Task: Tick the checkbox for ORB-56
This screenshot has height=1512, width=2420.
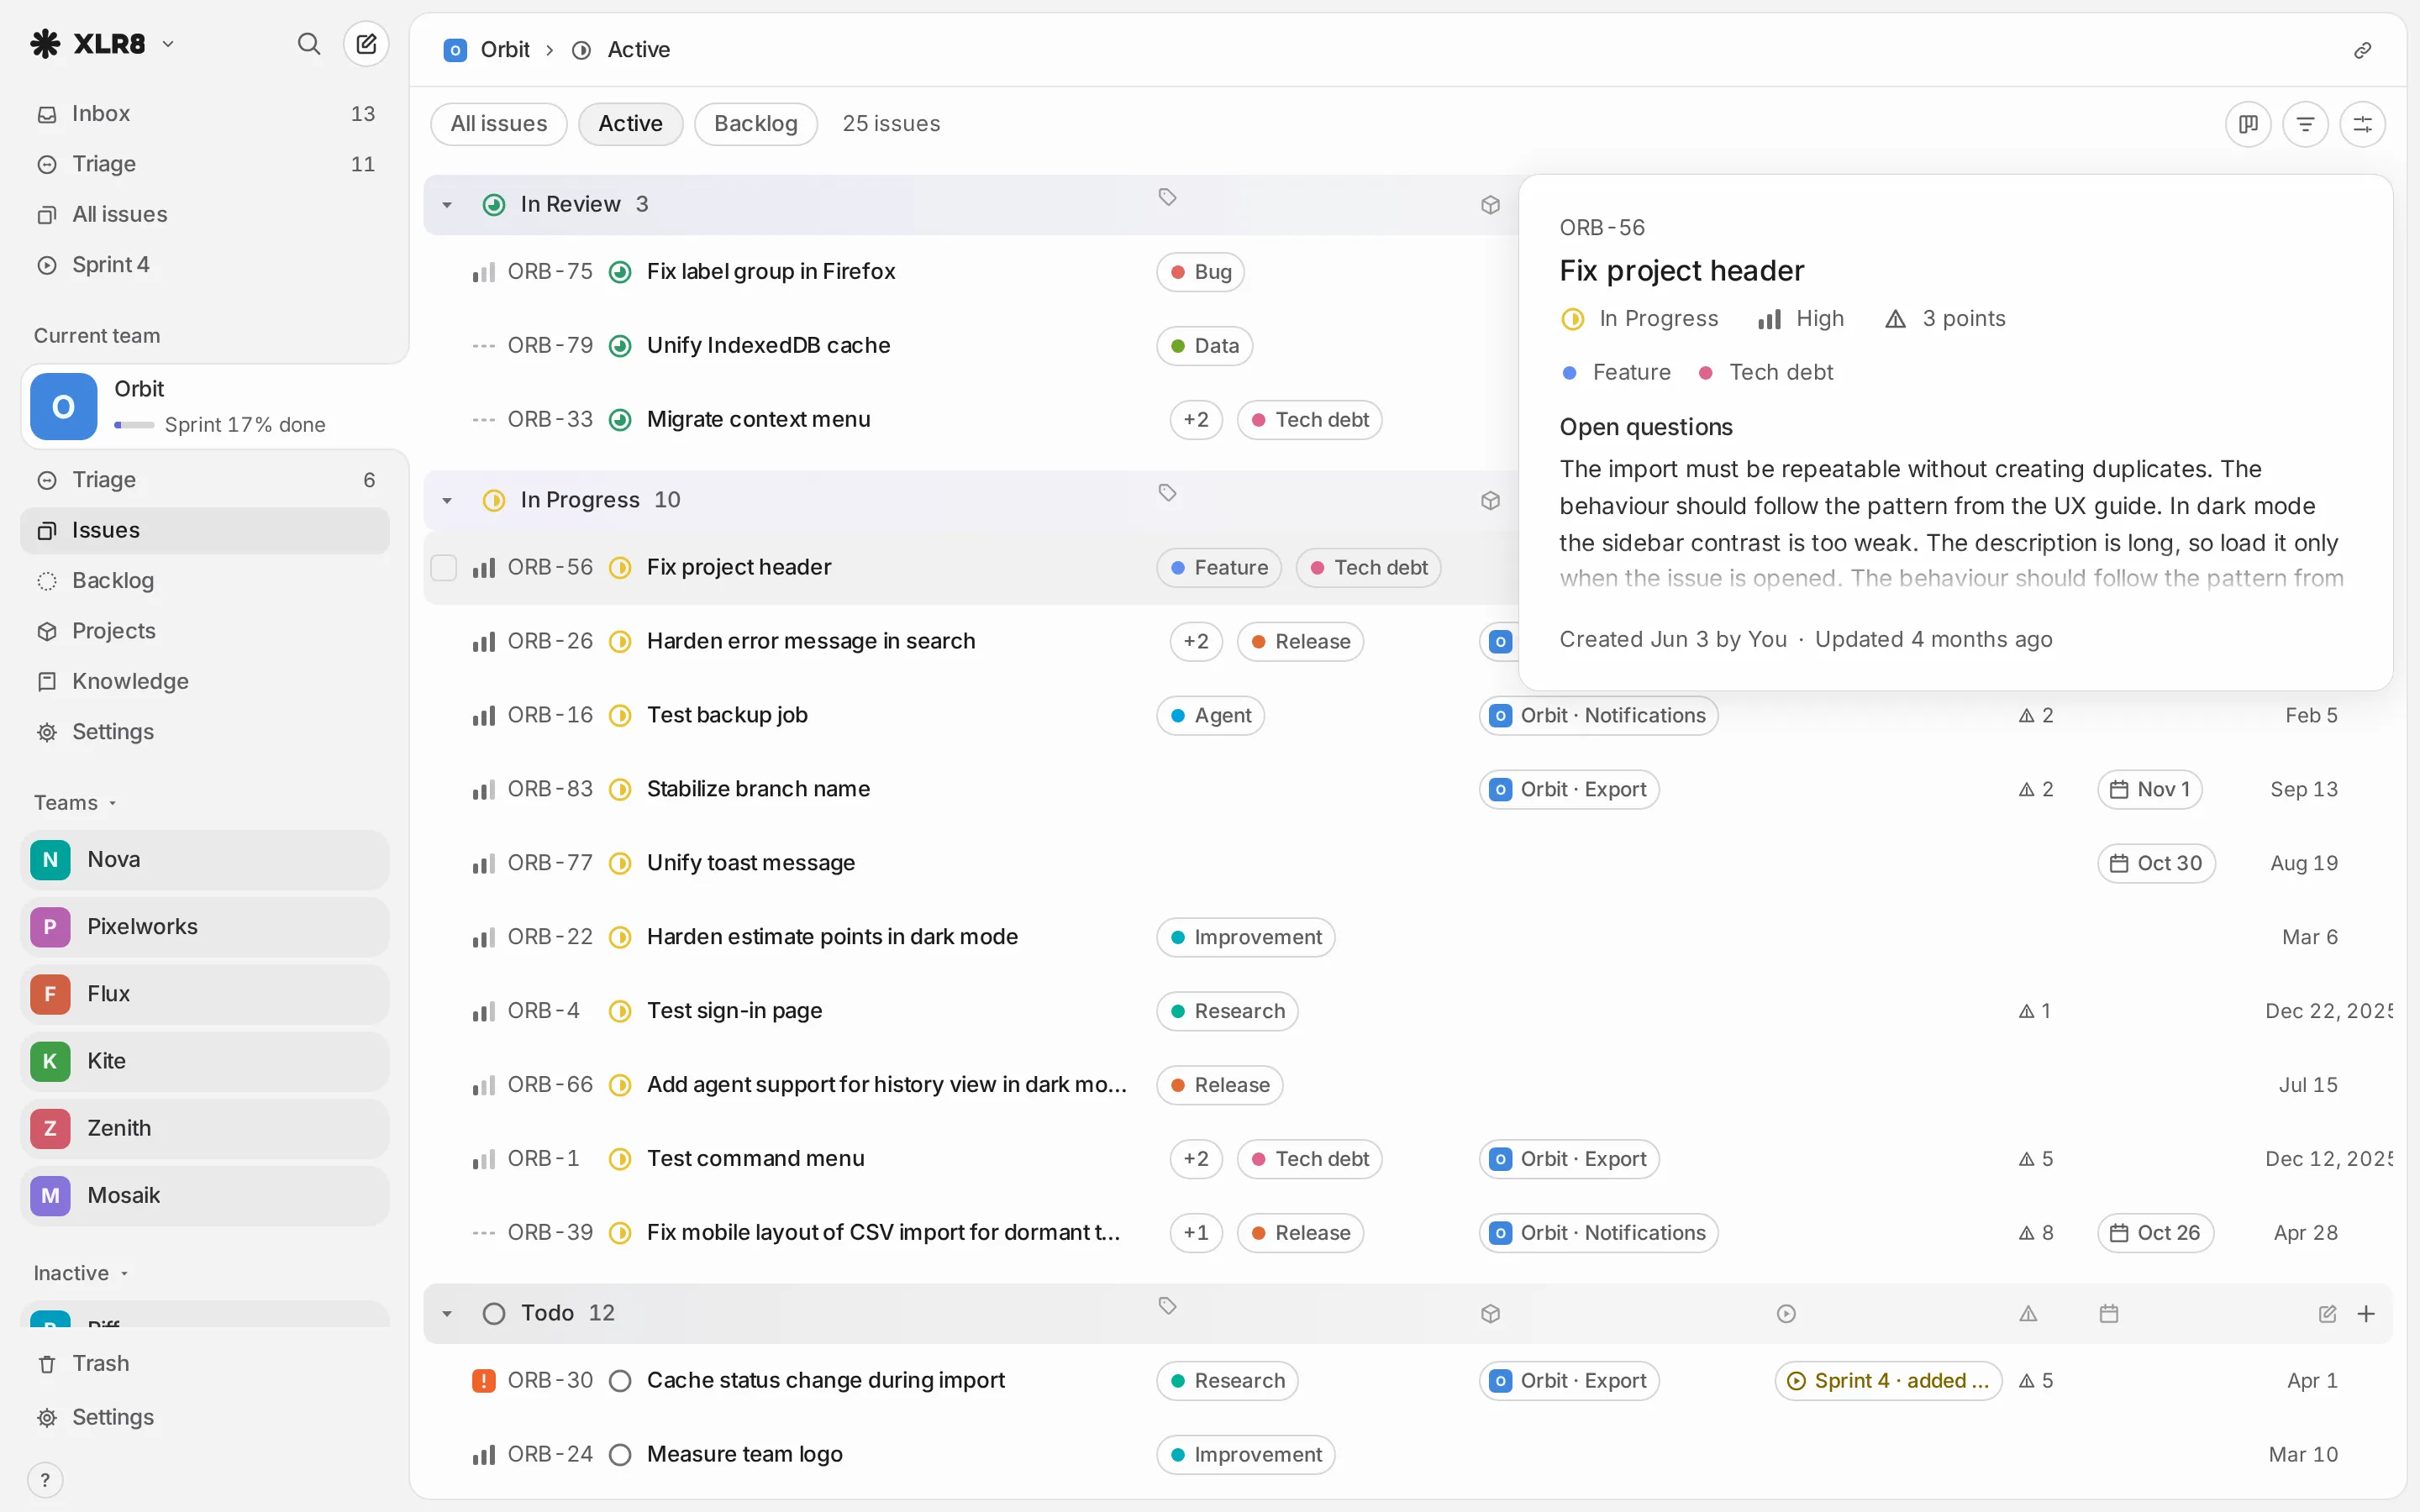Action: coord(444,567)
